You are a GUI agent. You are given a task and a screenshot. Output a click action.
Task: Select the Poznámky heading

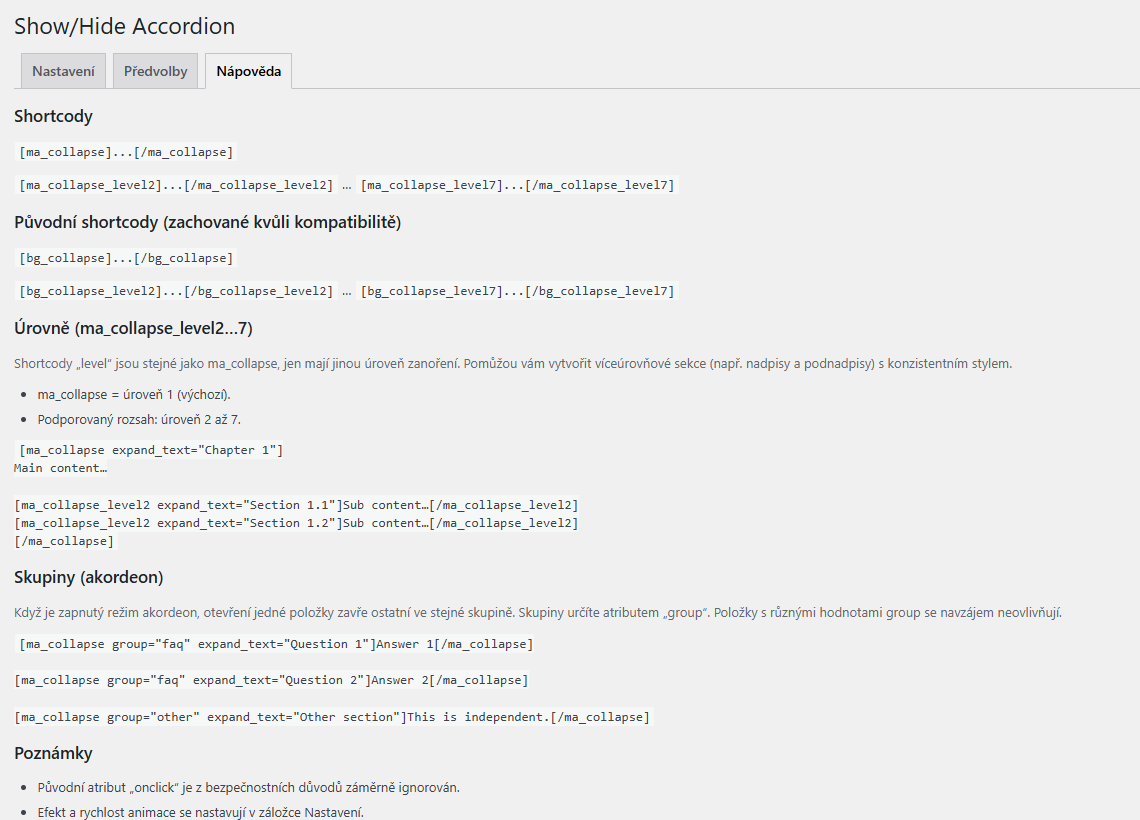[x=56, y=753]
